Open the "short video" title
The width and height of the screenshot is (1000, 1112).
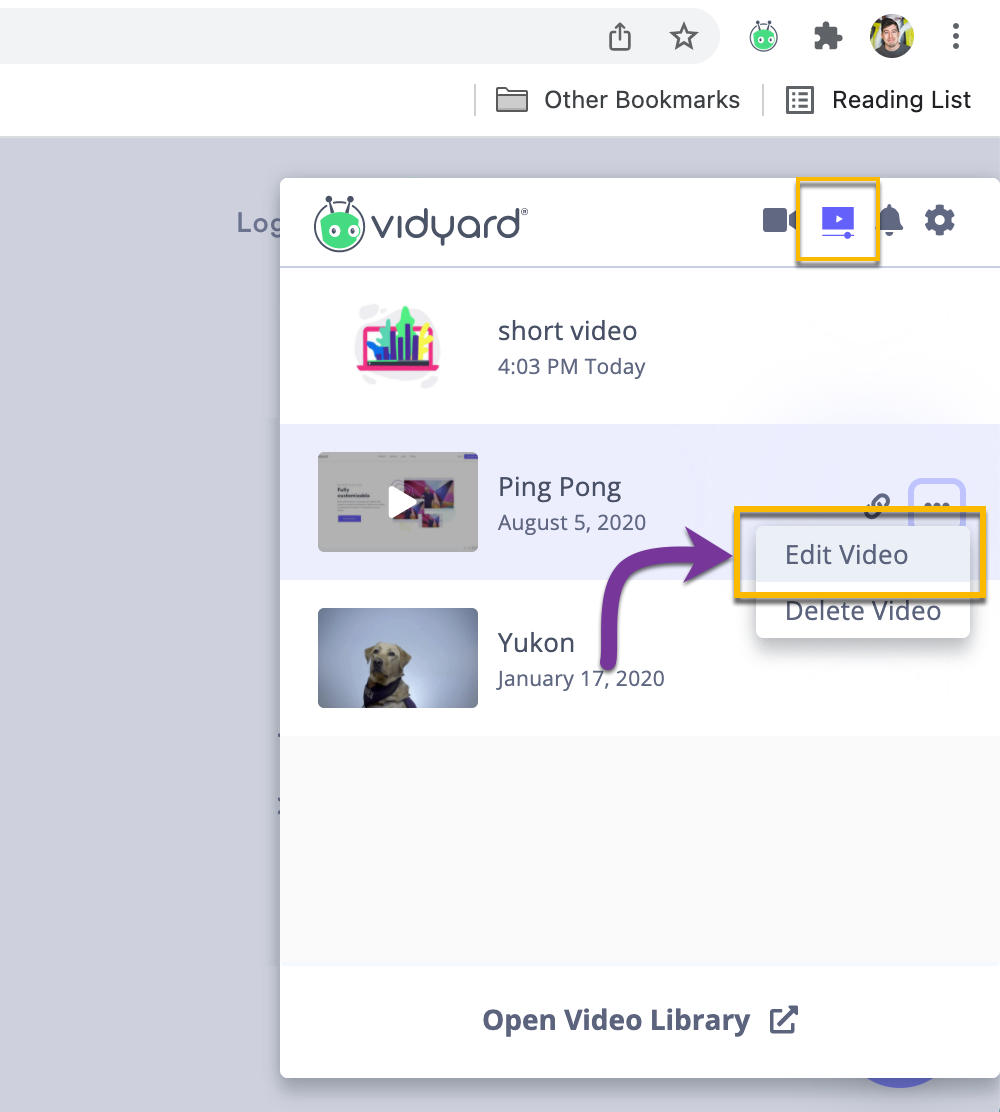(567, 330)
